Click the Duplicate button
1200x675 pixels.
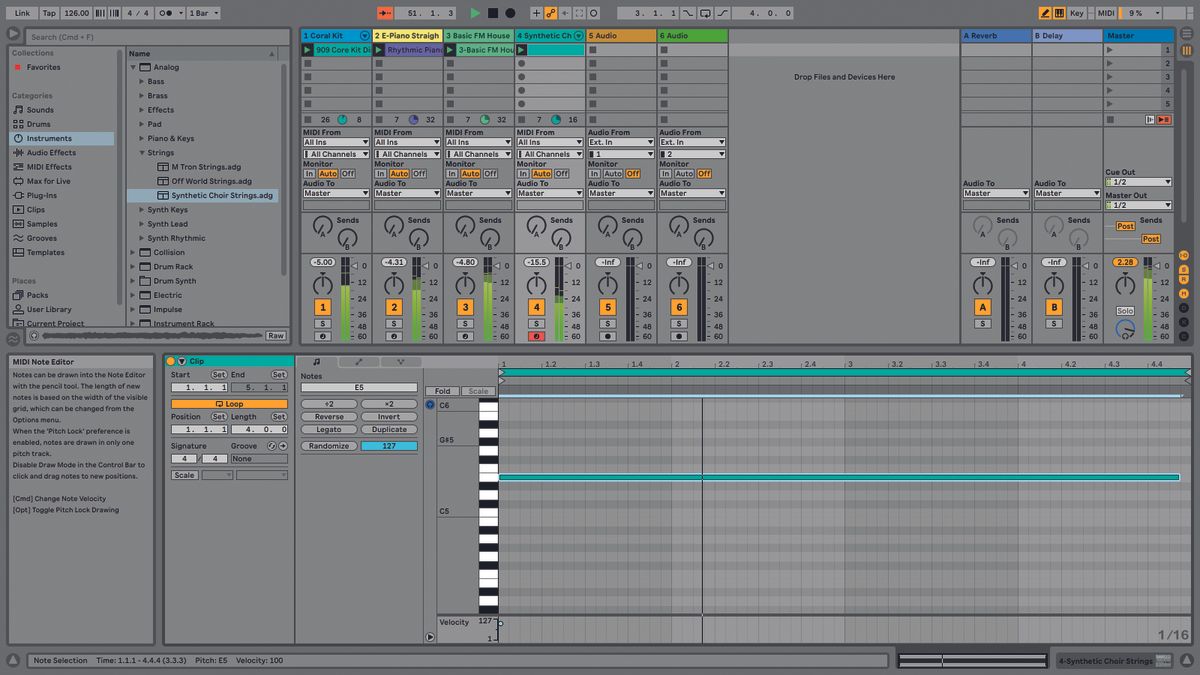point(389,429)
